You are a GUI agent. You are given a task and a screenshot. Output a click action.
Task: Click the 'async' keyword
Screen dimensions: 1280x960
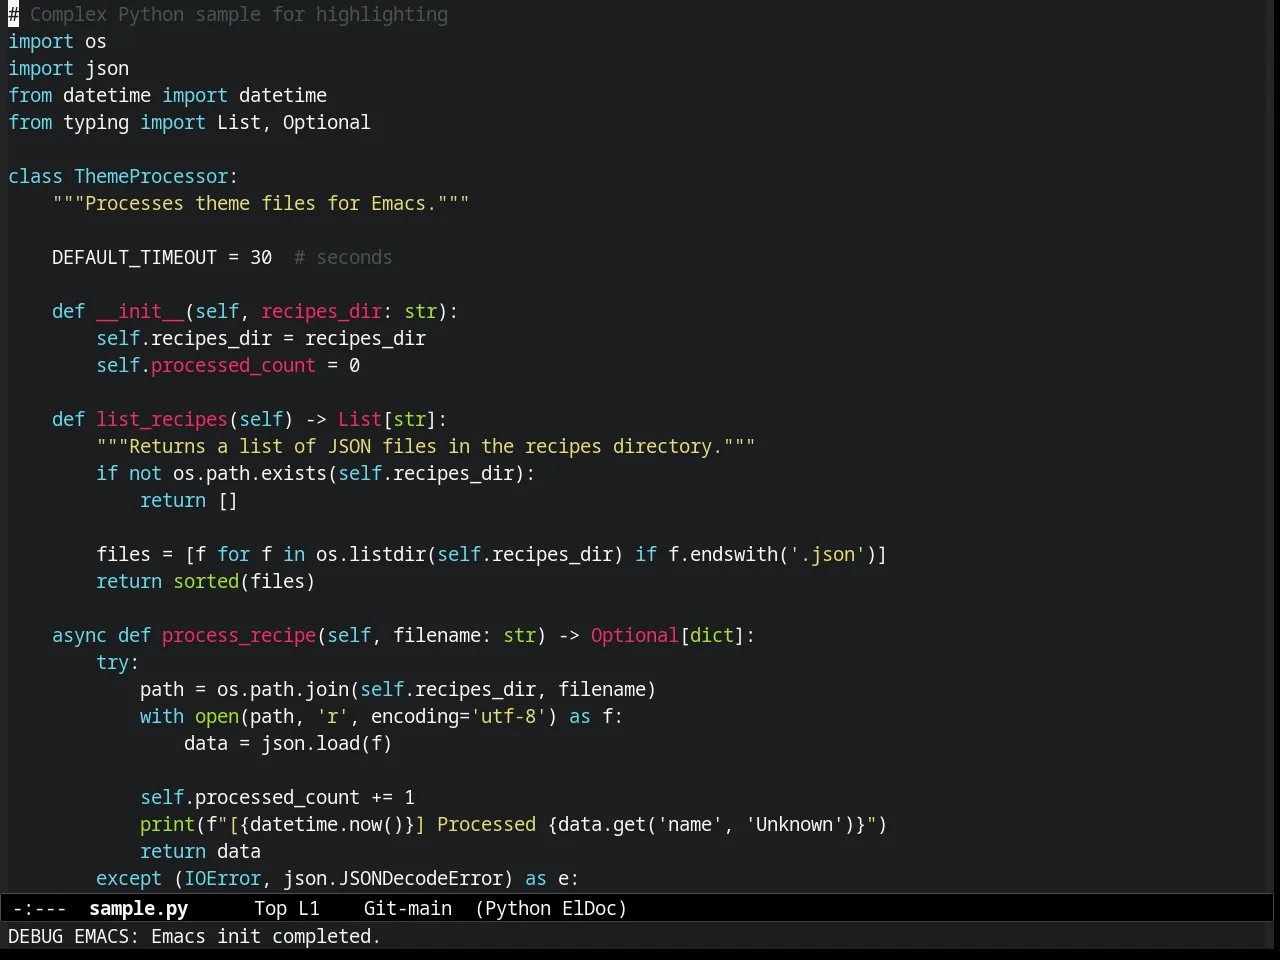(x=79, y=635)
